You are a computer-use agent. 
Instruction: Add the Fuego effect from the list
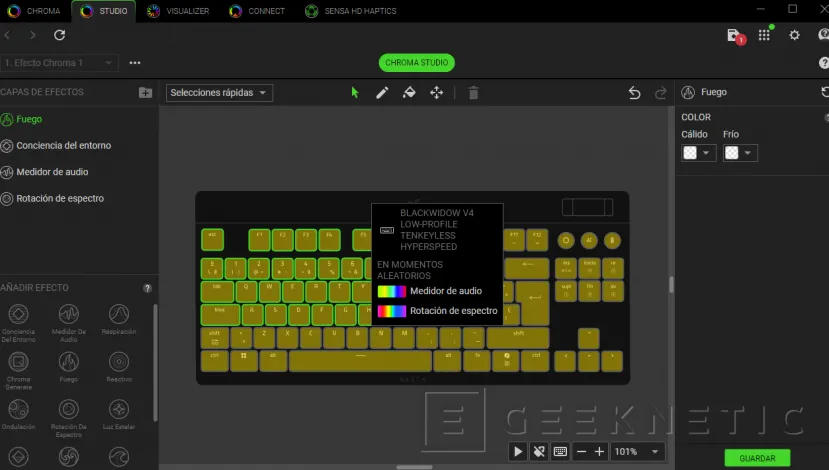(x=69, y=367)
